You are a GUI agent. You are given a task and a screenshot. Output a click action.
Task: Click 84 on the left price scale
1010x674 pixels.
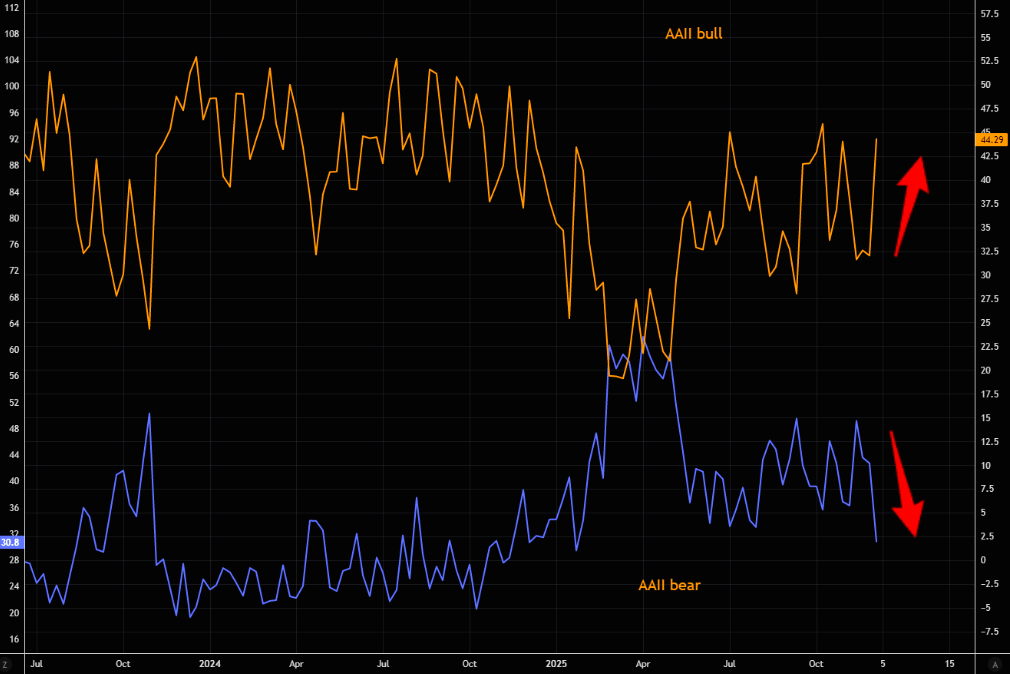click(12, 192)
